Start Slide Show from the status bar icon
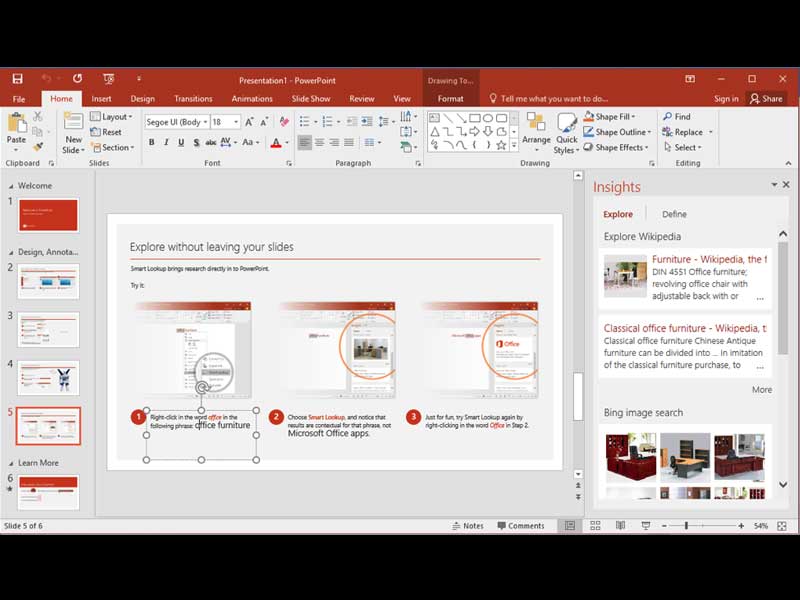This screenshot has height=600, width=800. (x=646, y=525)
